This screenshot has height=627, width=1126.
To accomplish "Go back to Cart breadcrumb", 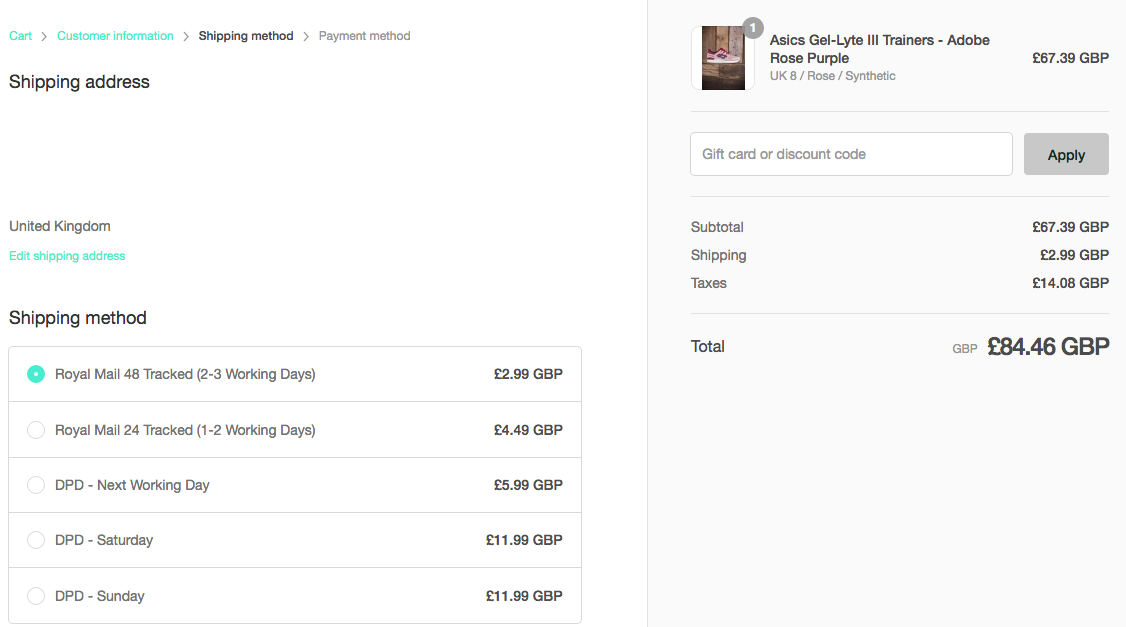I will [20, 36].
